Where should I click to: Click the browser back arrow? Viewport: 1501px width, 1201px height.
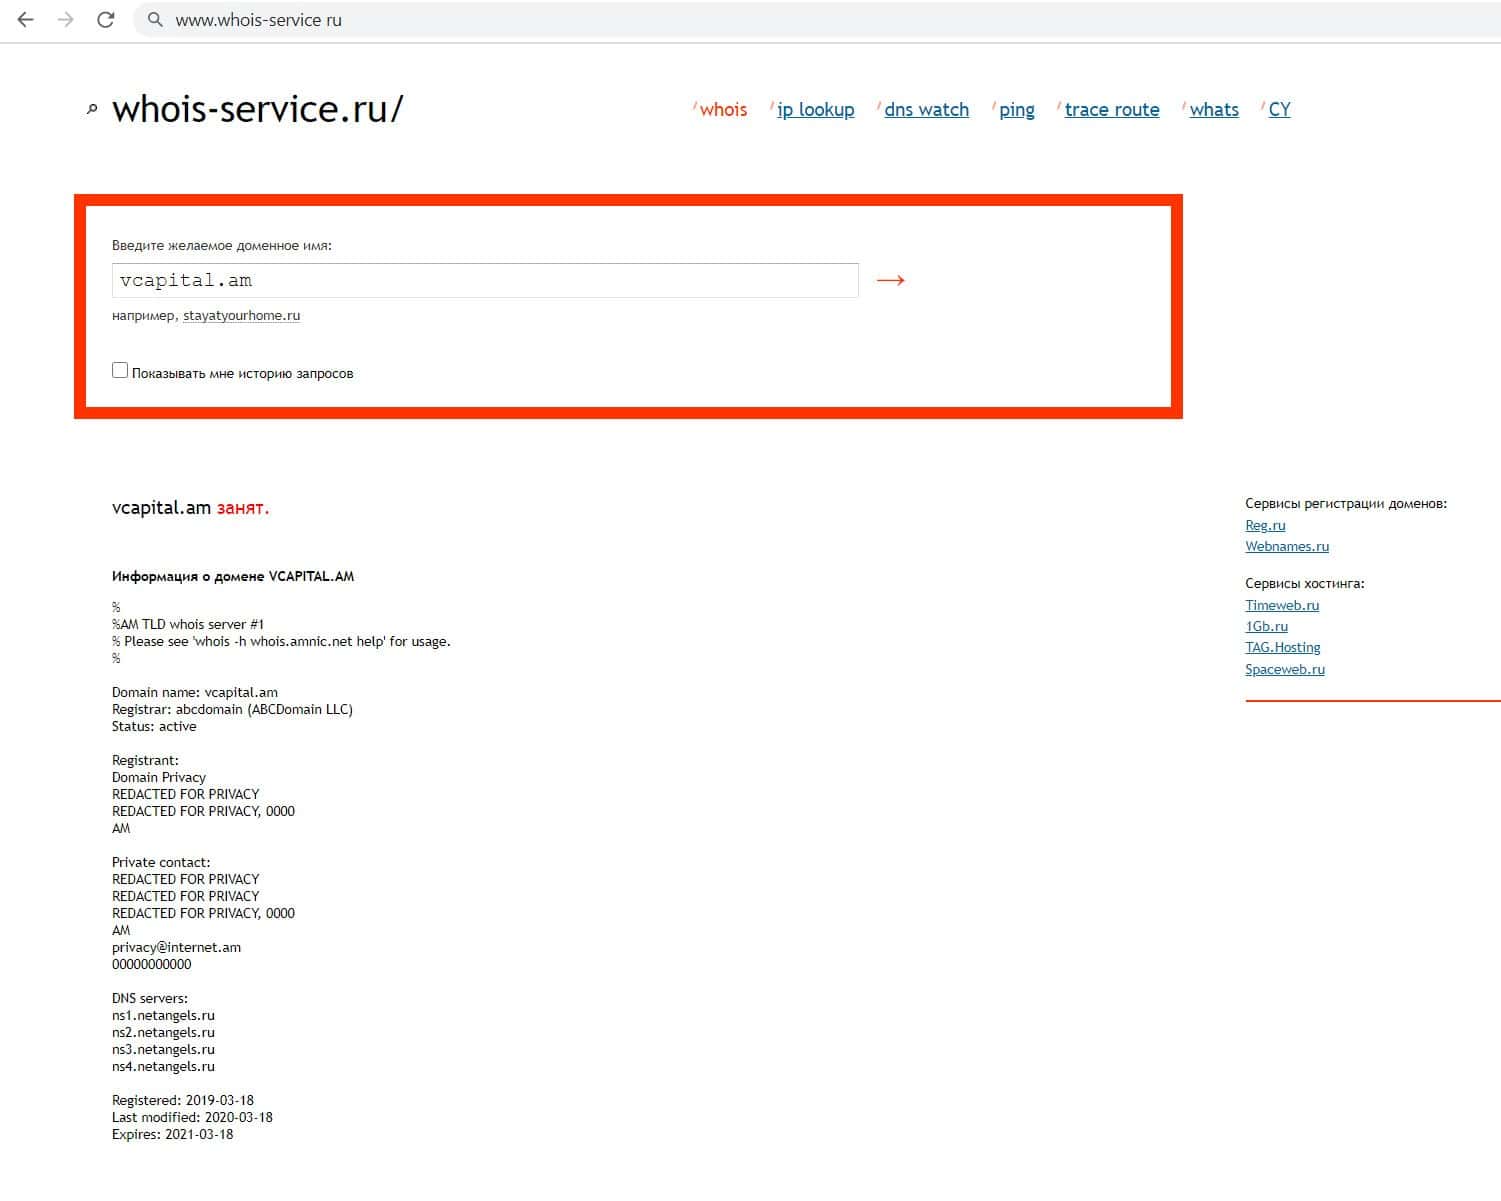[x=26, y=20]
